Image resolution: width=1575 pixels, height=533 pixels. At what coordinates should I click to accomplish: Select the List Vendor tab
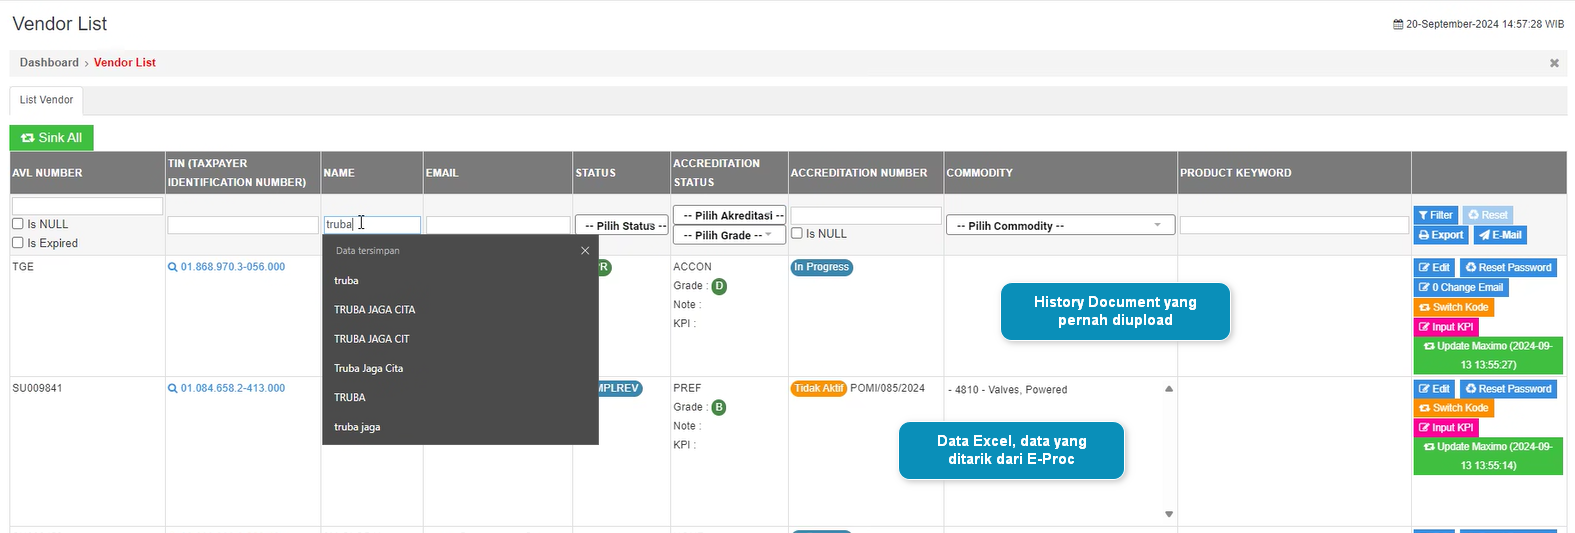coord(46,100)
